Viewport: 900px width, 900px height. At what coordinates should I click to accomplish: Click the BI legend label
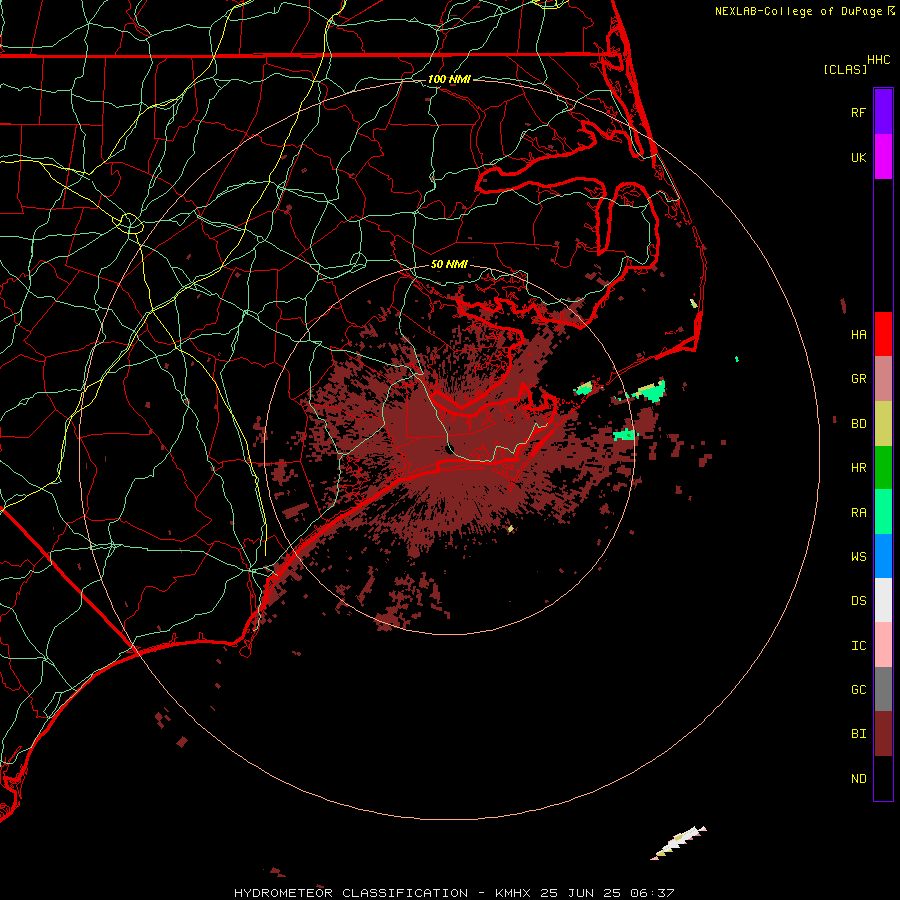pos(858,734)
